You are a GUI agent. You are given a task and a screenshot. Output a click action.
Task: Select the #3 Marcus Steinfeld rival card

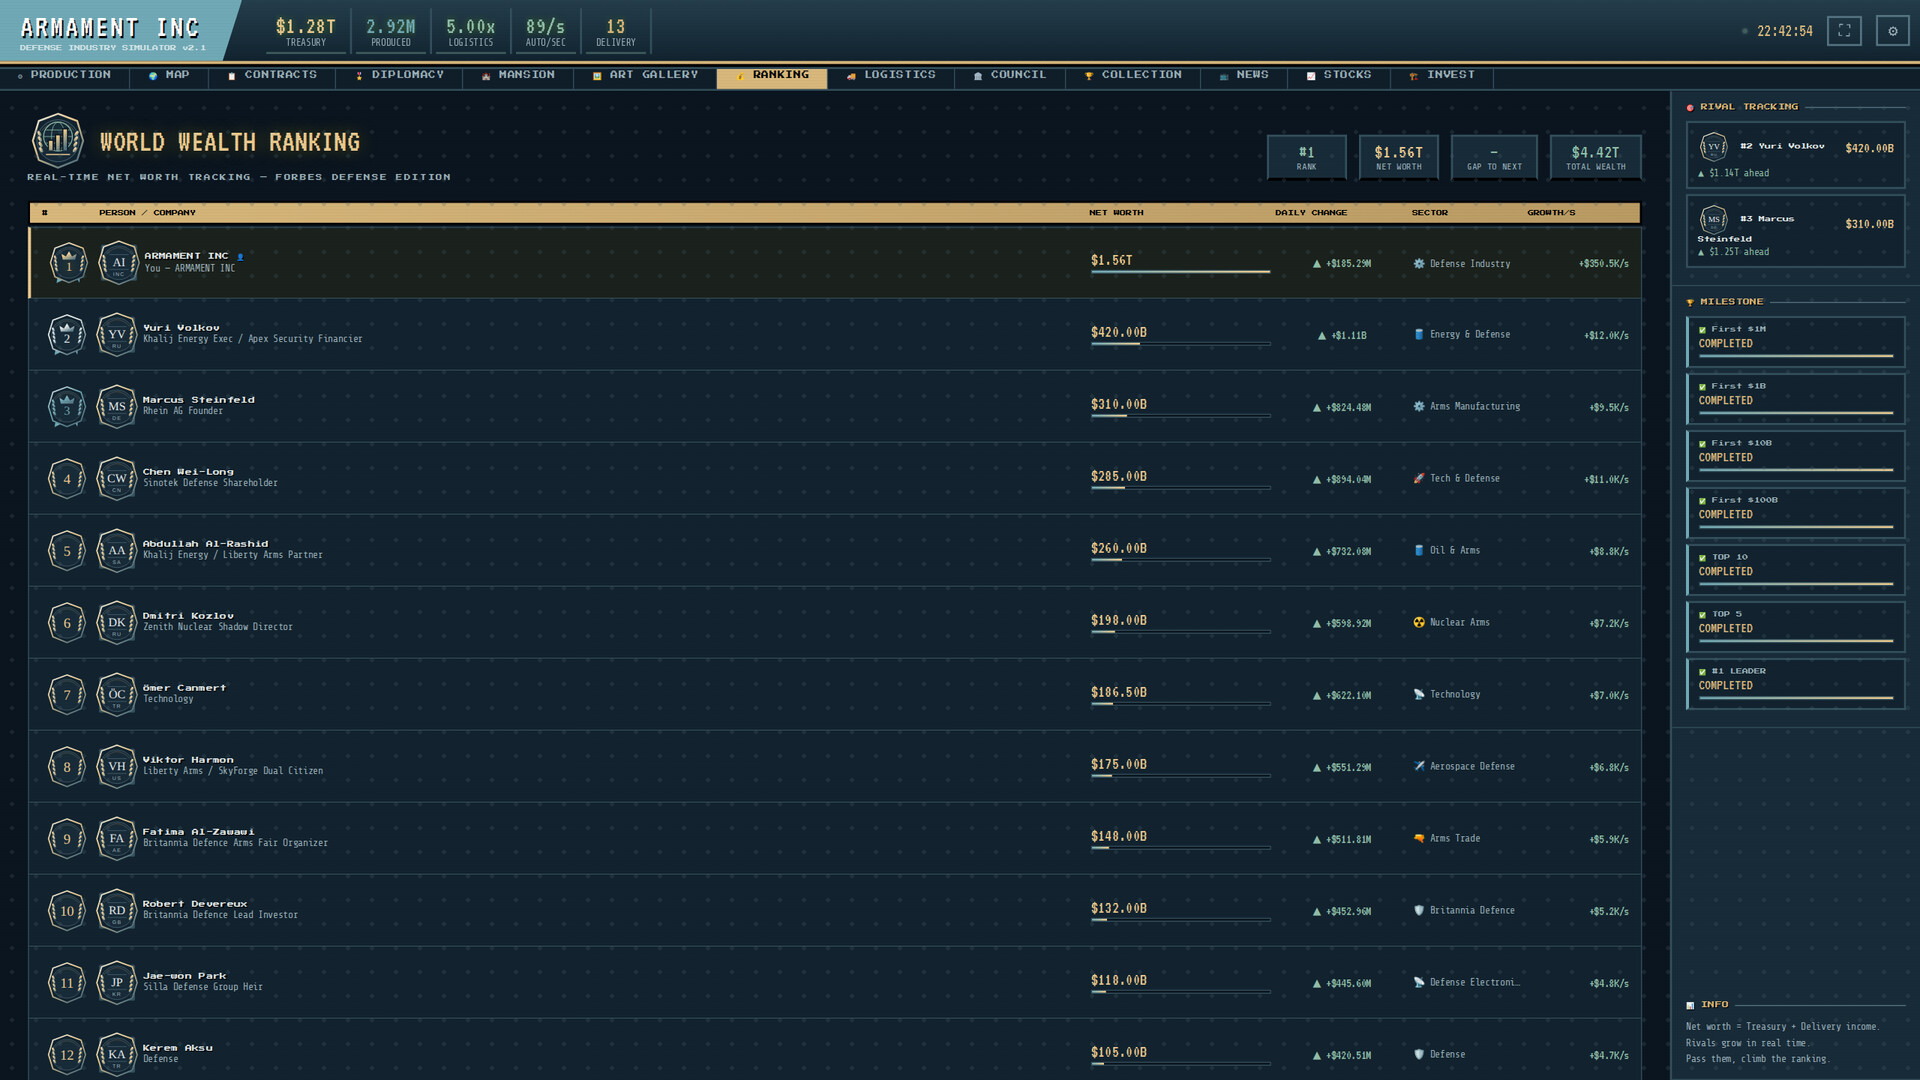1795,232
